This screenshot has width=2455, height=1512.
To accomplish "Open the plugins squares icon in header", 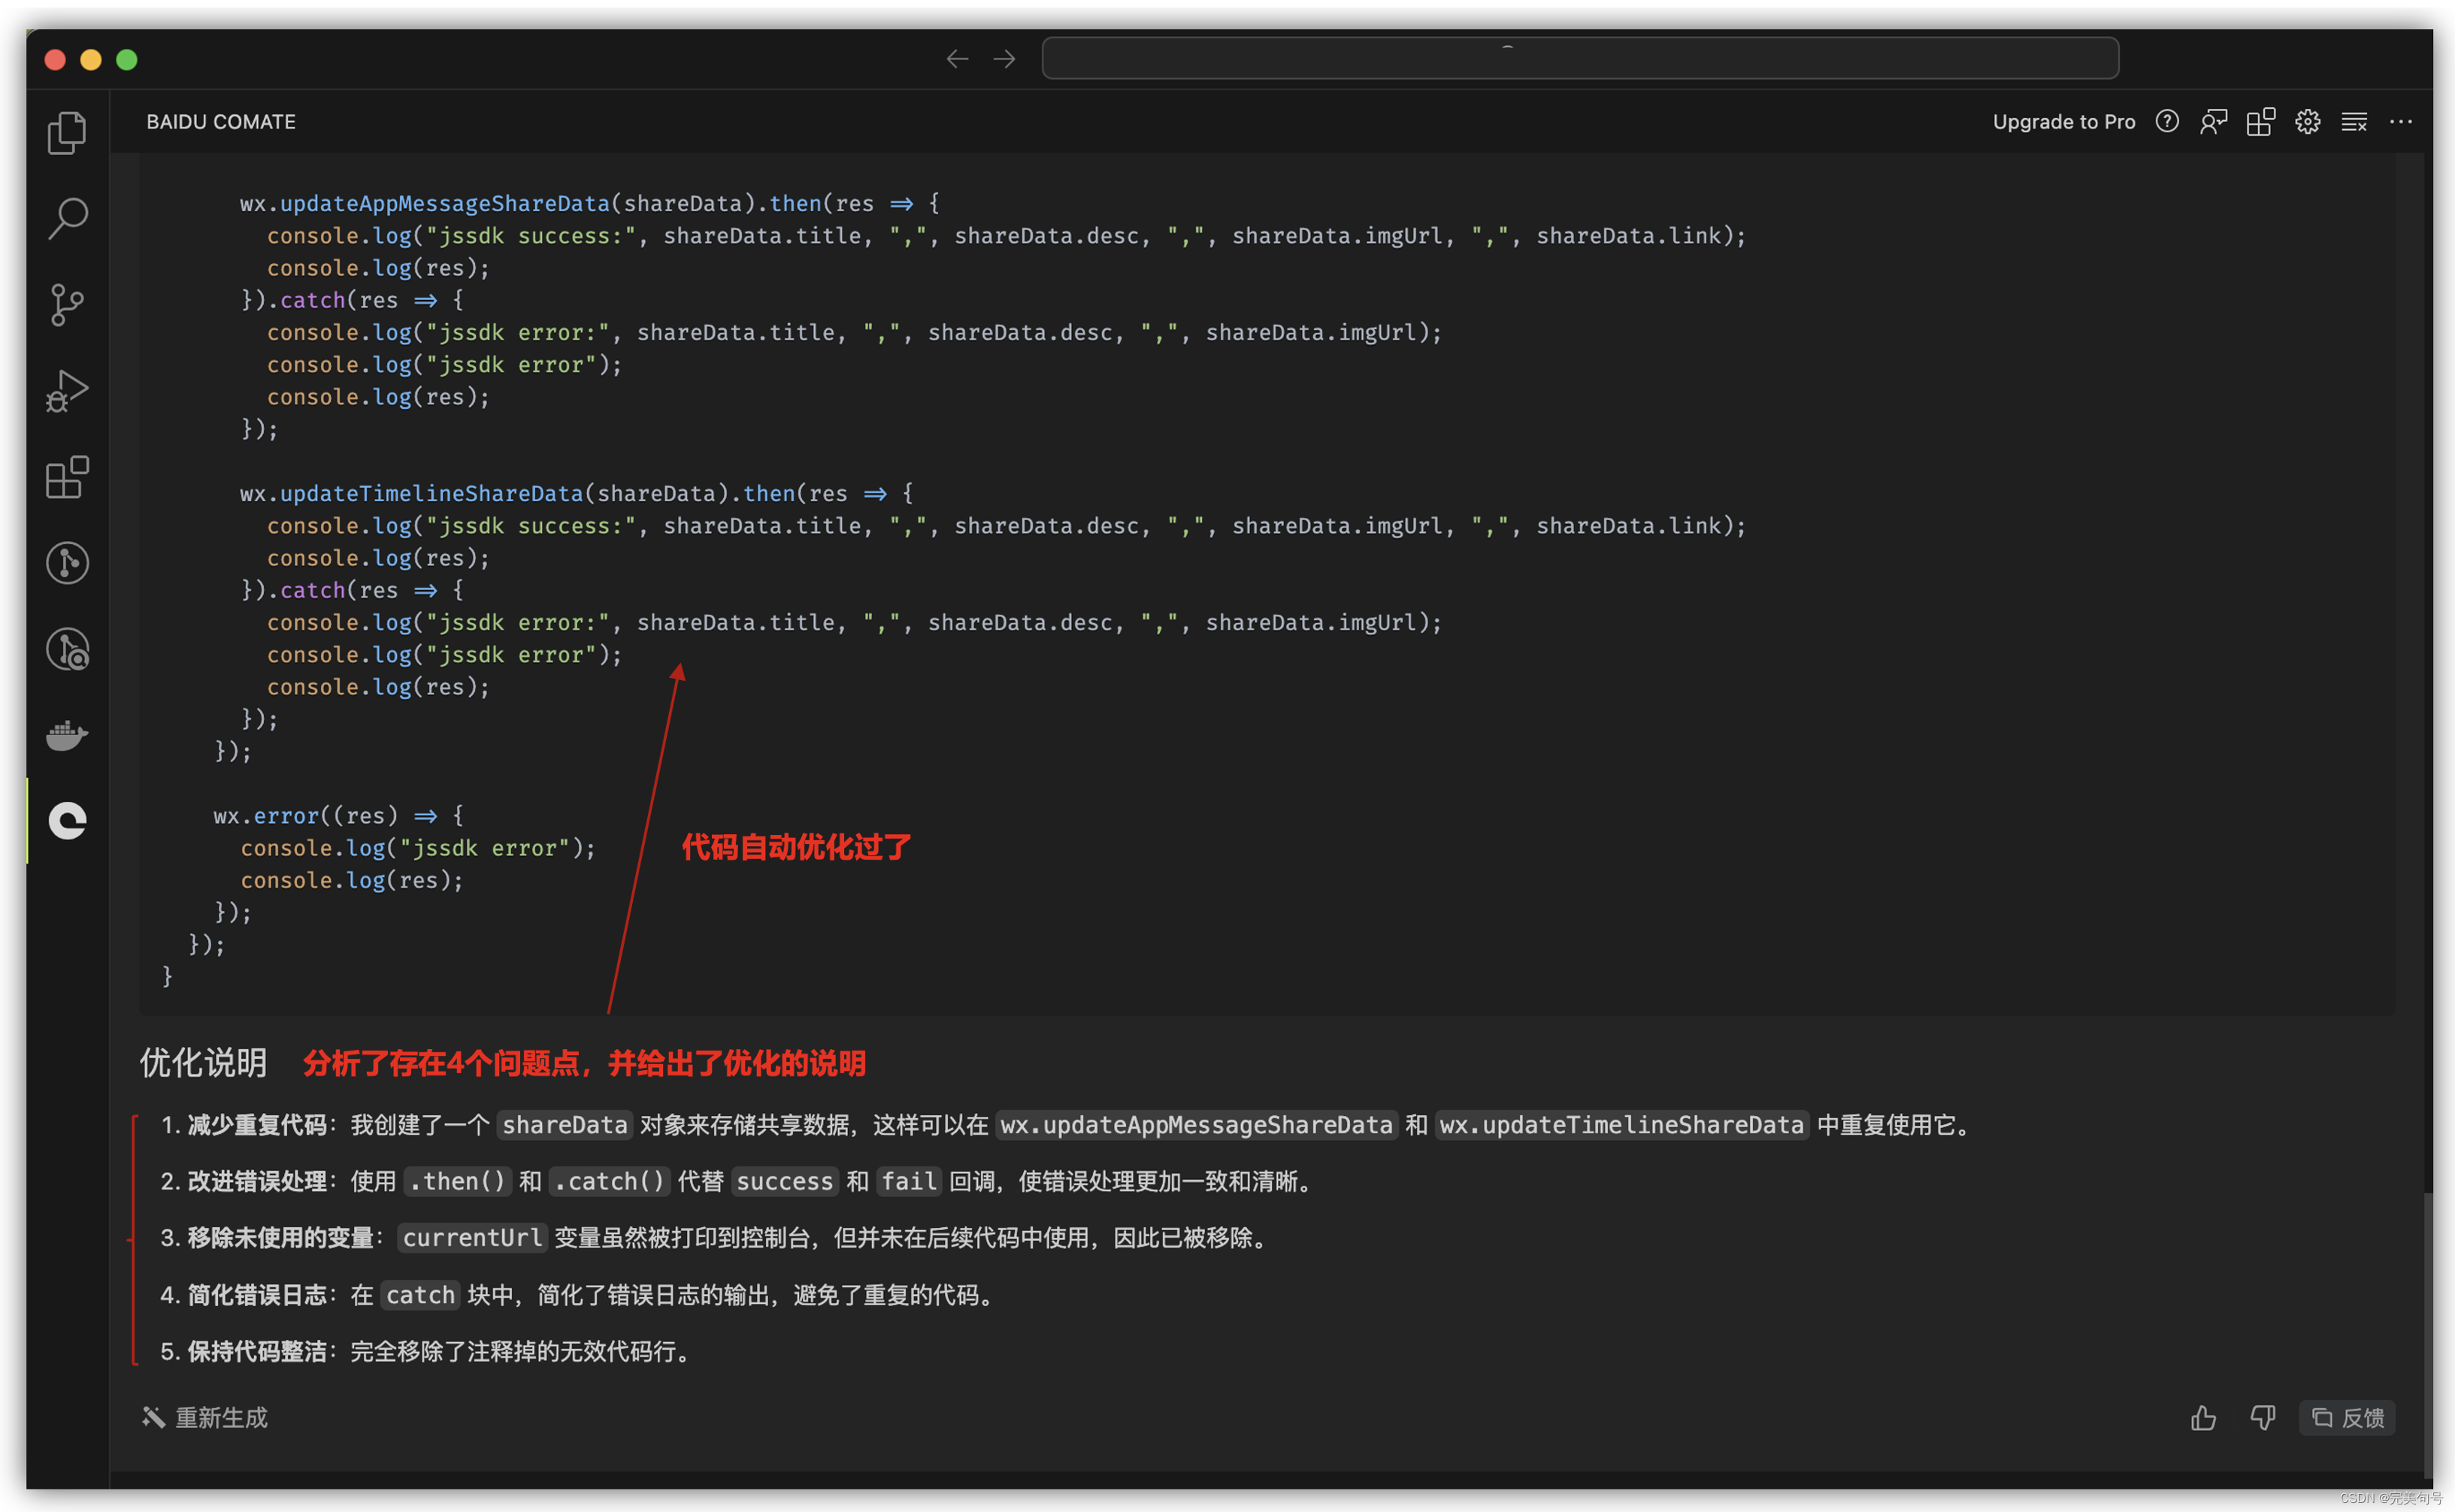I will coord(2260,121).
